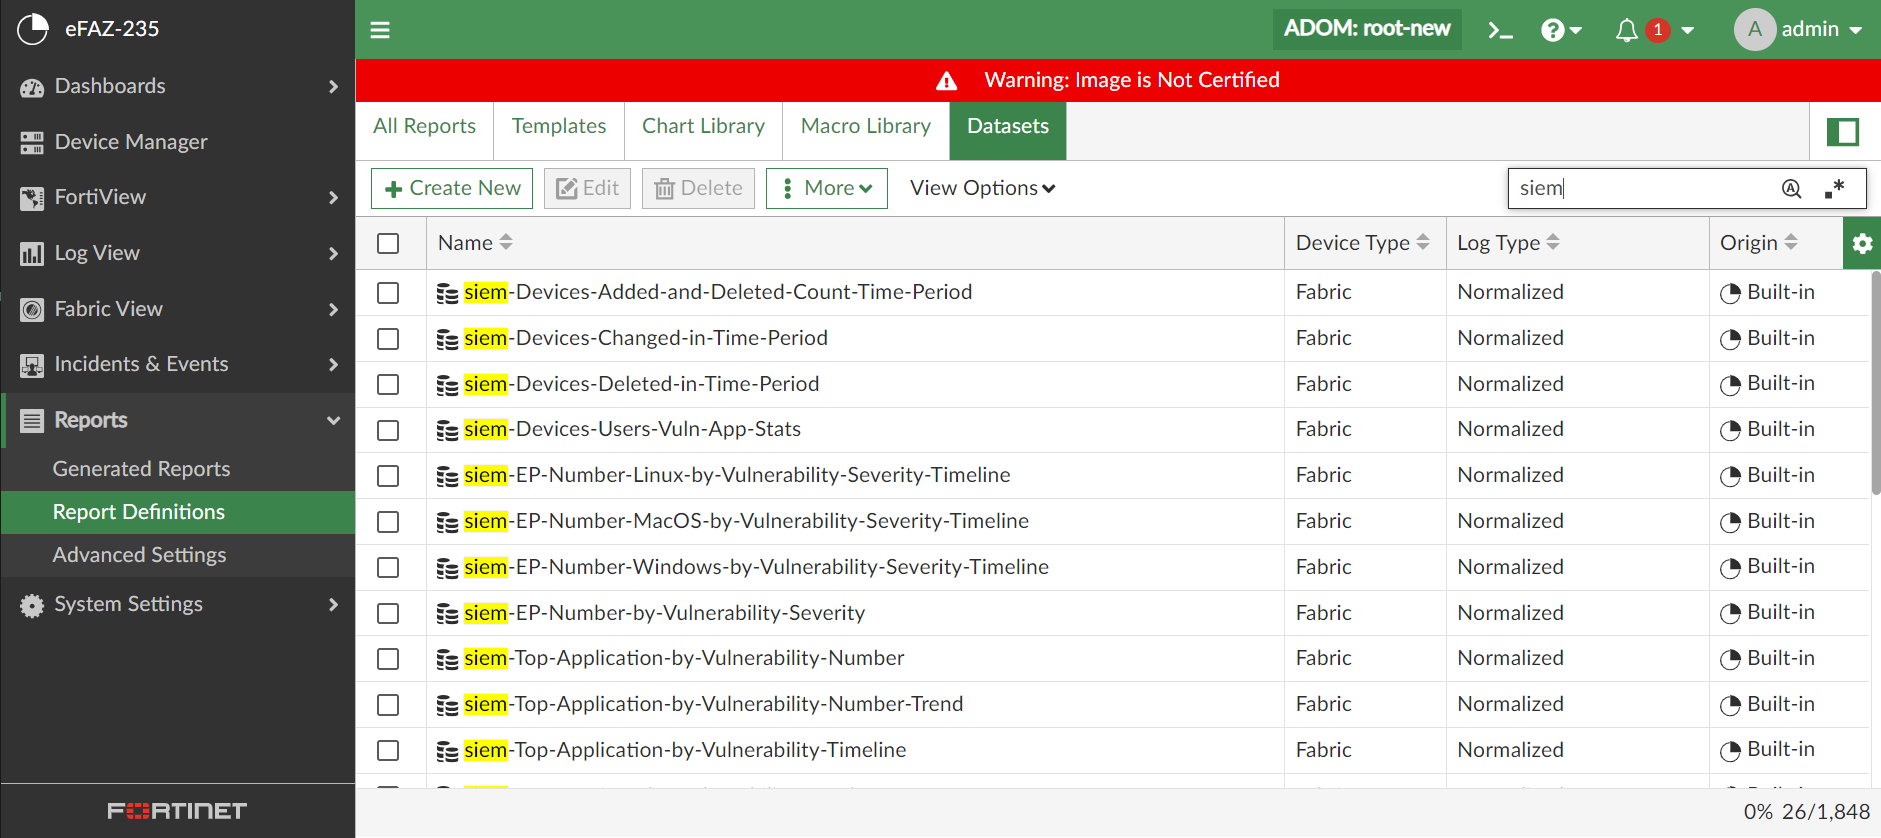Image resolution: width=1881 pixels, height=838 pixels.
Task: Open the Templates tab
Action: [558, 126]
